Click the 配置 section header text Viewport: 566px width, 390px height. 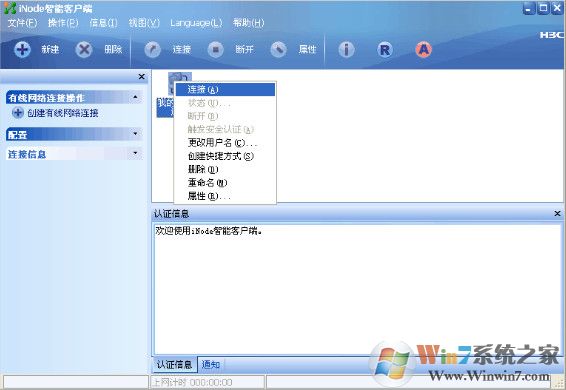17,135
